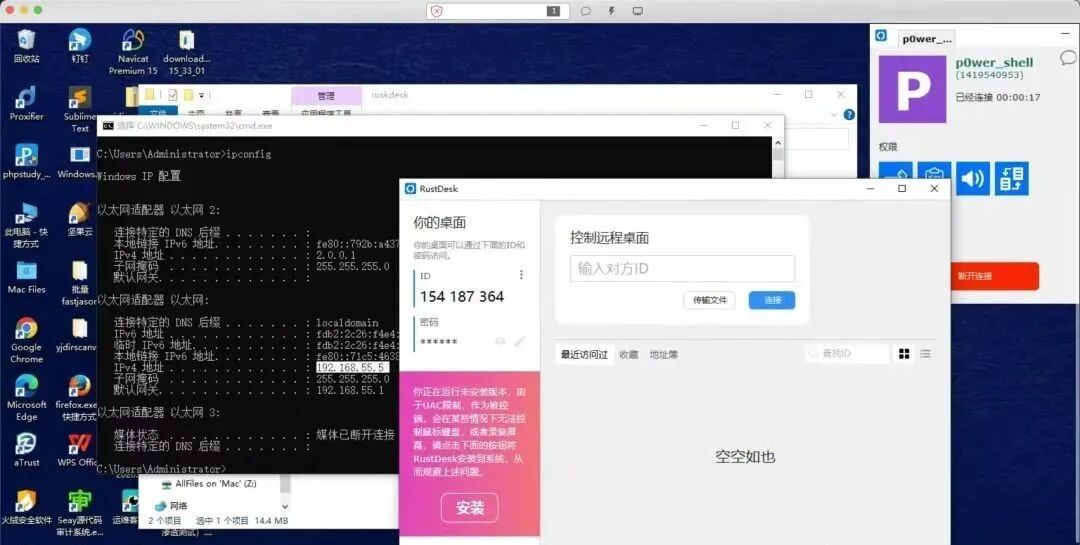The image size is (1080, 545).
Task: Open the 文件 tab in Explorer window
Action: 158,113
